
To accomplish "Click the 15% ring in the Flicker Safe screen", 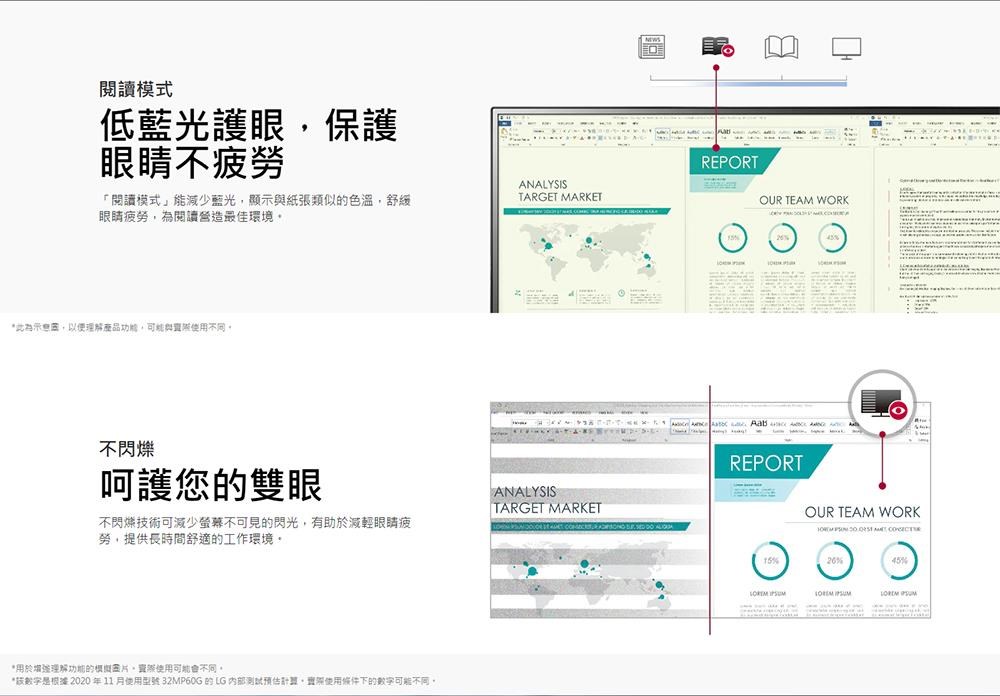I will tap(768, 561).
